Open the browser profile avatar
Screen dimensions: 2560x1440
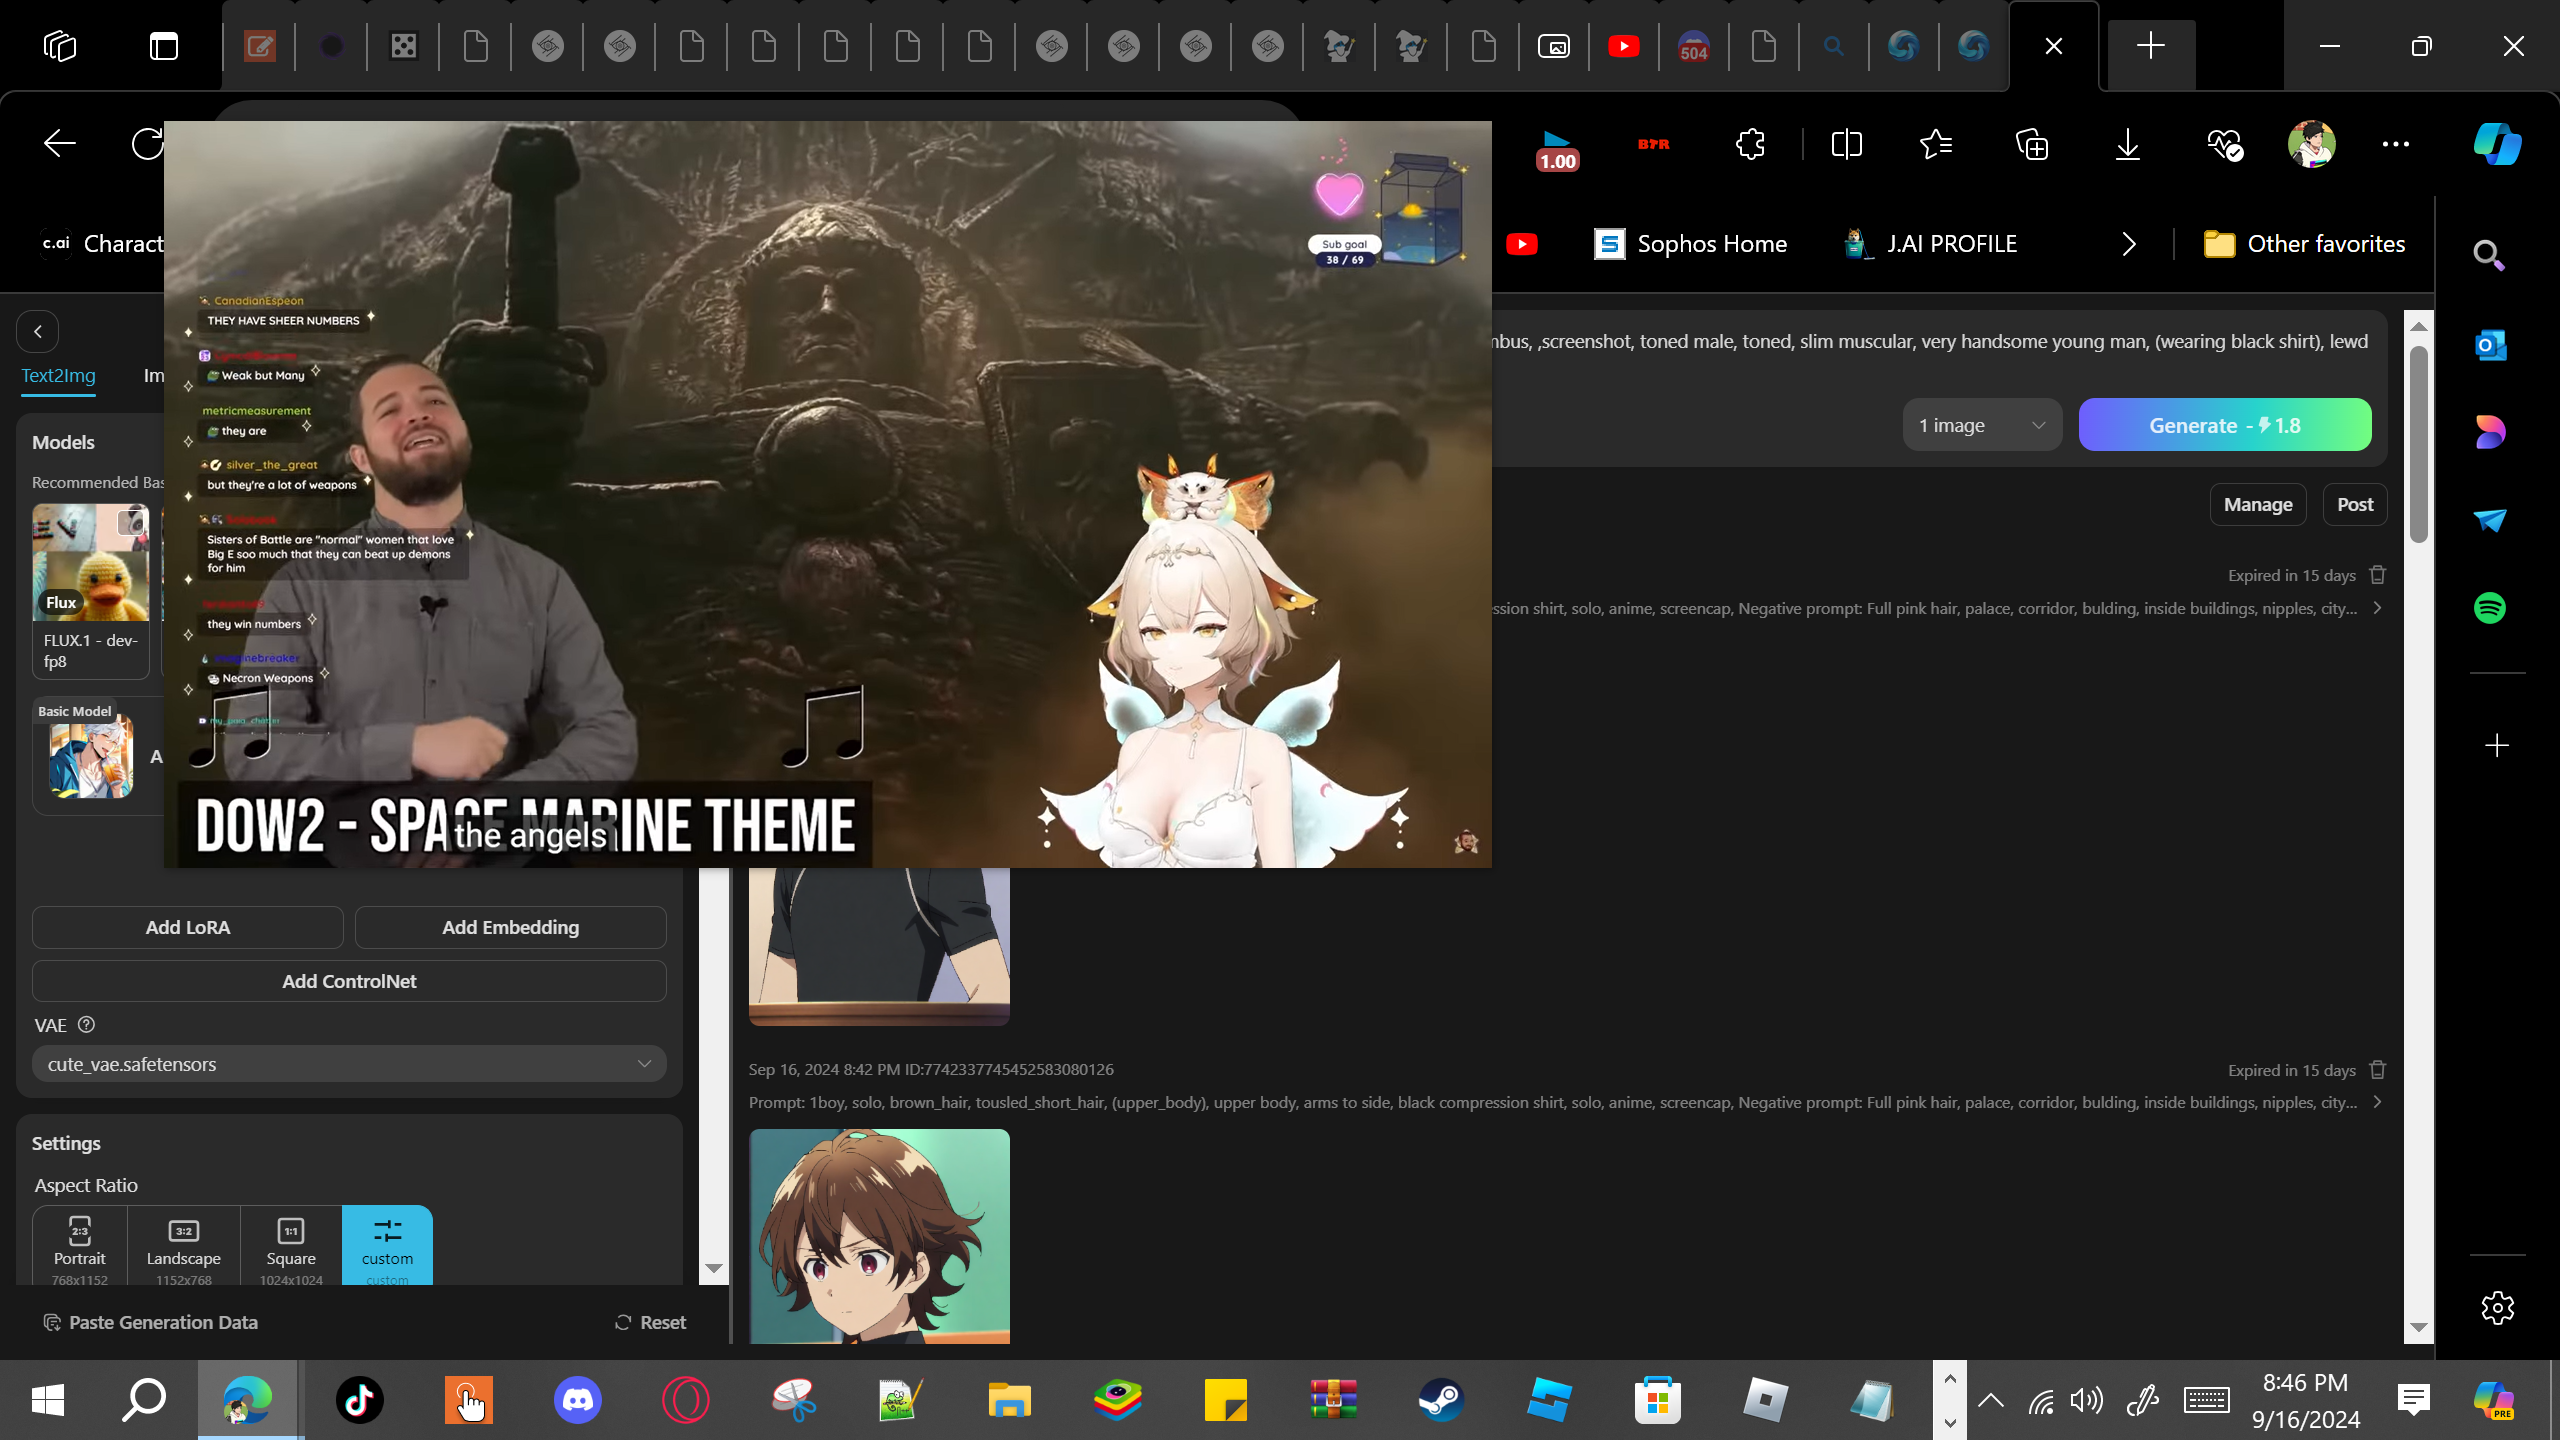pos(2312,144)
